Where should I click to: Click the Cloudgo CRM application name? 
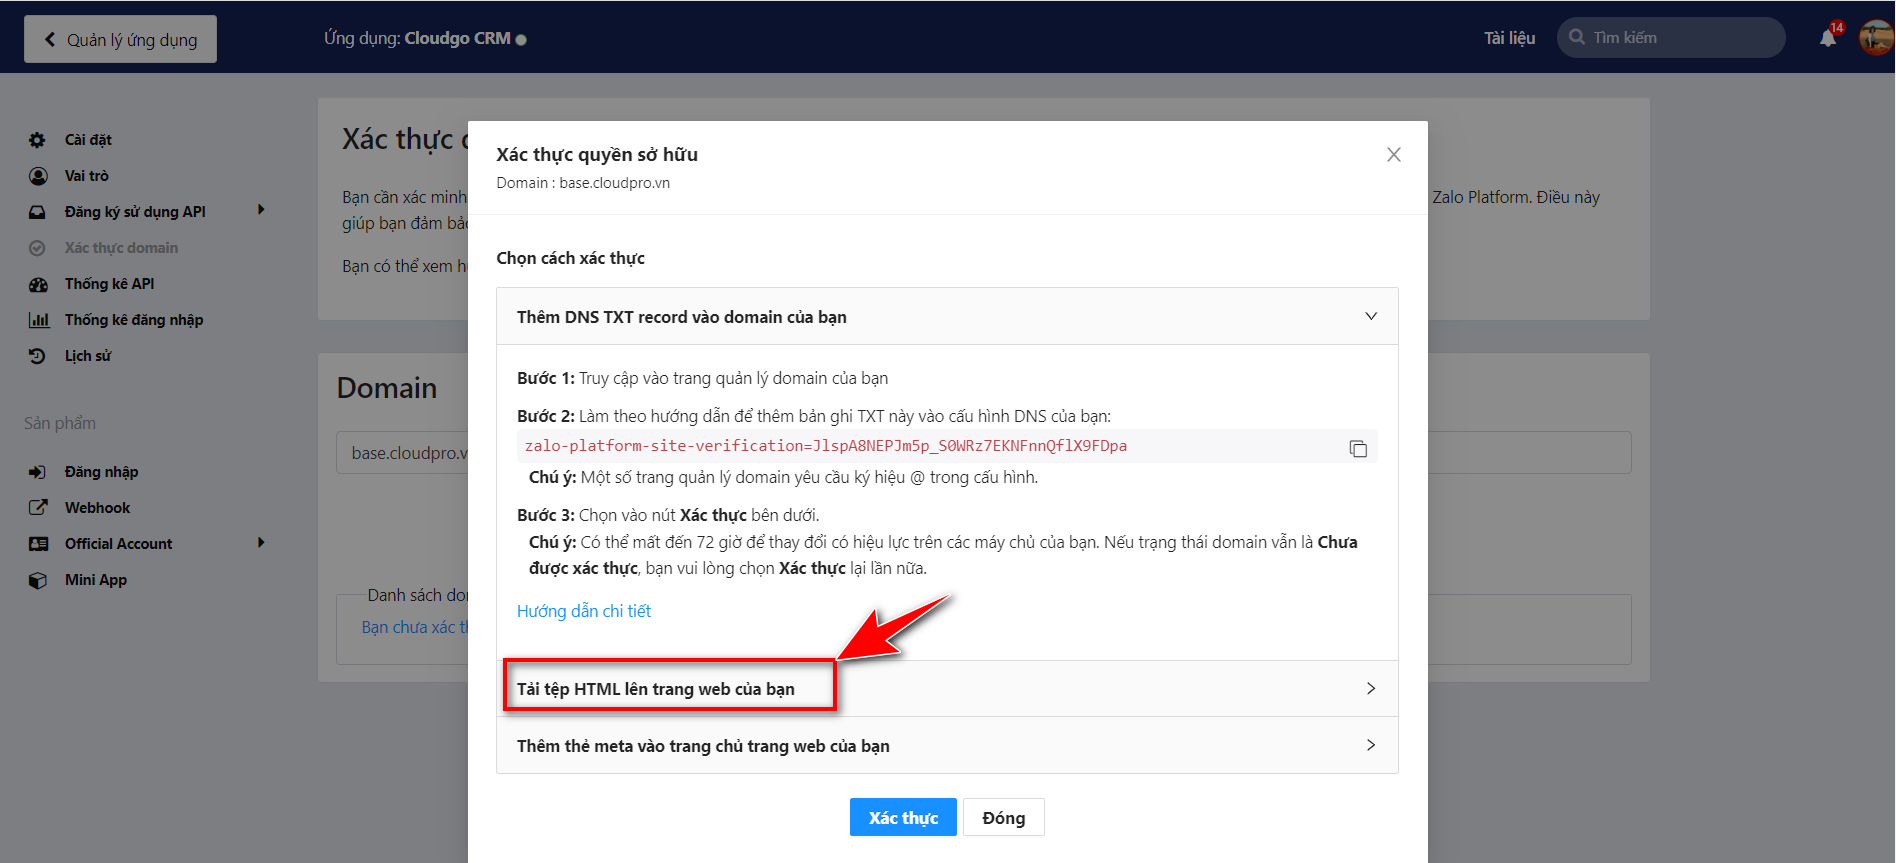[x=457, y=39]
